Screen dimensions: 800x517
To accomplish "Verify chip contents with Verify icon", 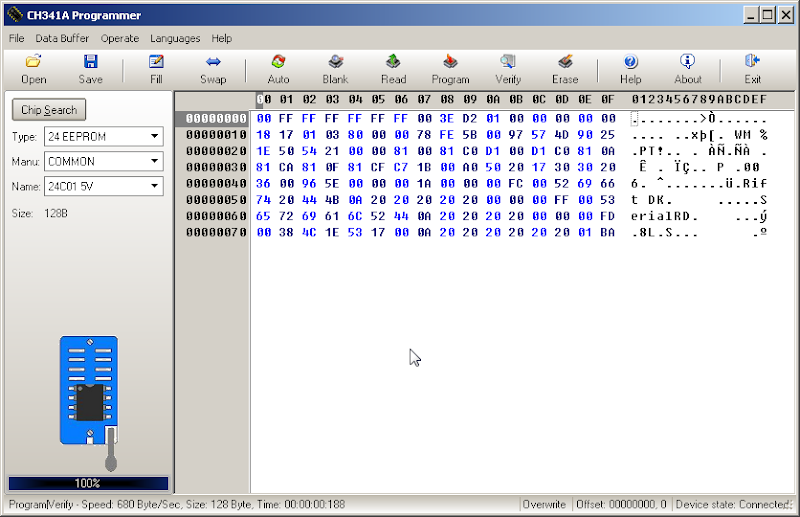I will point(508,69).
